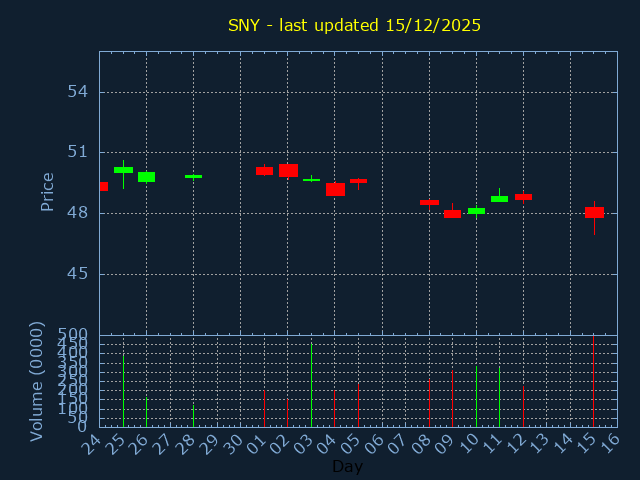The width and height of the screenshot is (640, 480).
Task: Click the tallest red volume bar for day 15
Action: 593,382
